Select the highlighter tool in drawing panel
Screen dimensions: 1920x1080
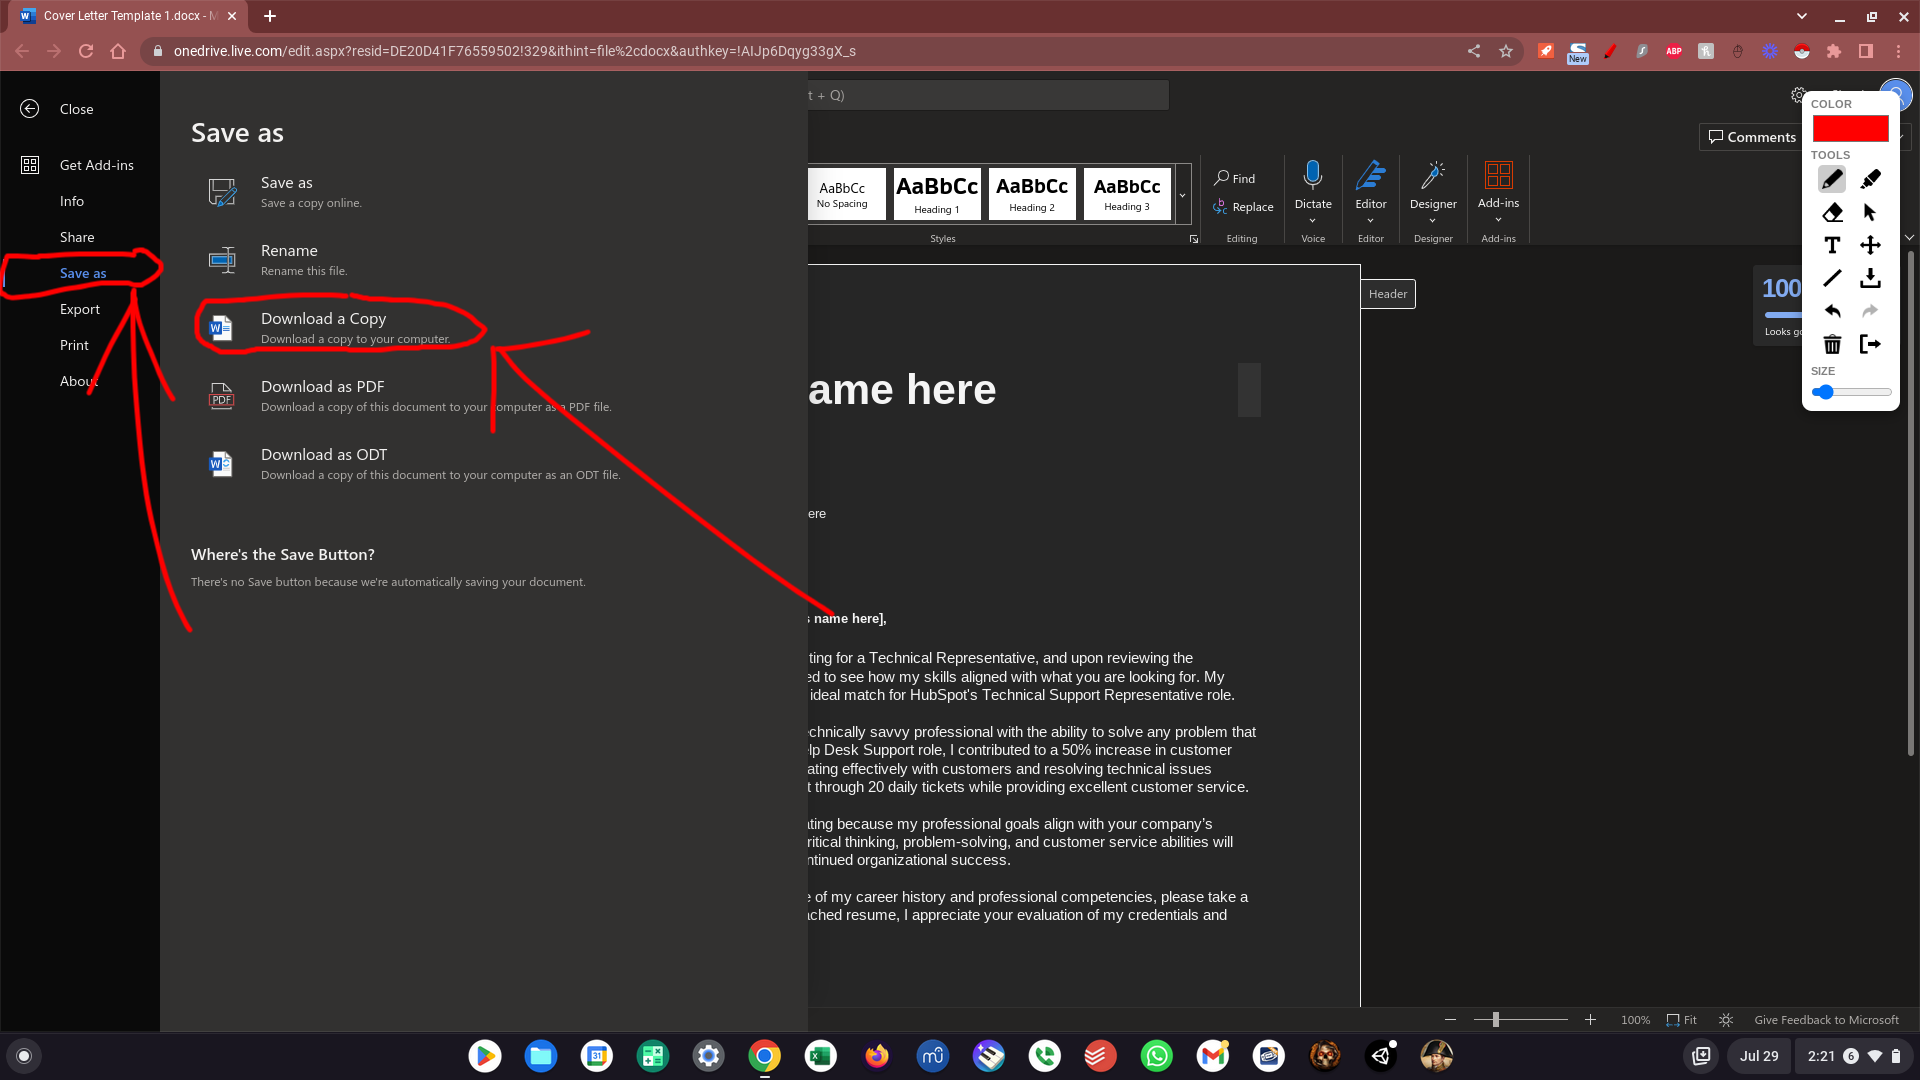tap(1870, 179)
